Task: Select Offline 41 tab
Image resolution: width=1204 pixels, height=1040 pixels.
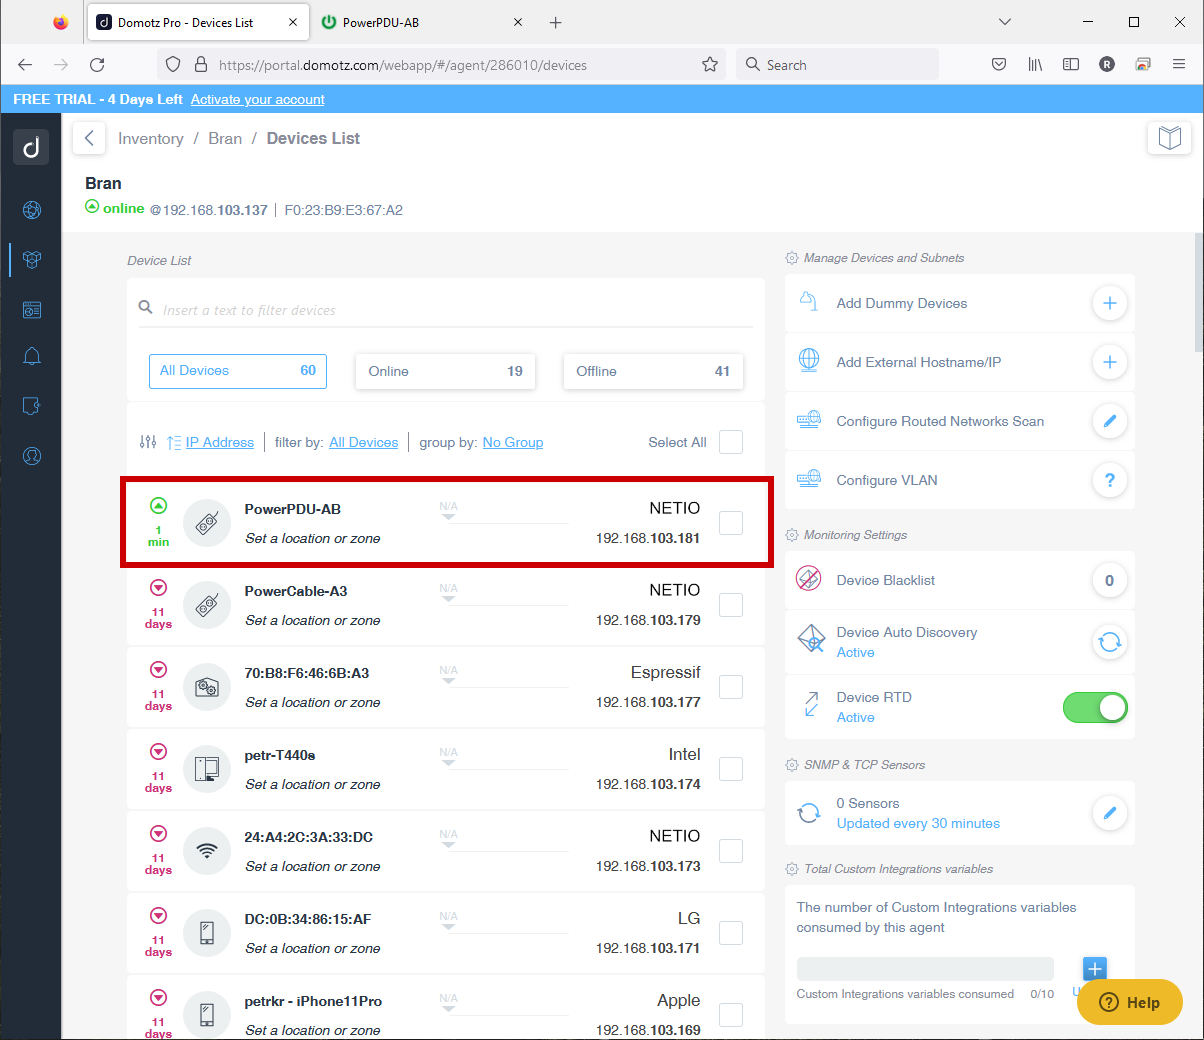Action: [x=653, y=371]
